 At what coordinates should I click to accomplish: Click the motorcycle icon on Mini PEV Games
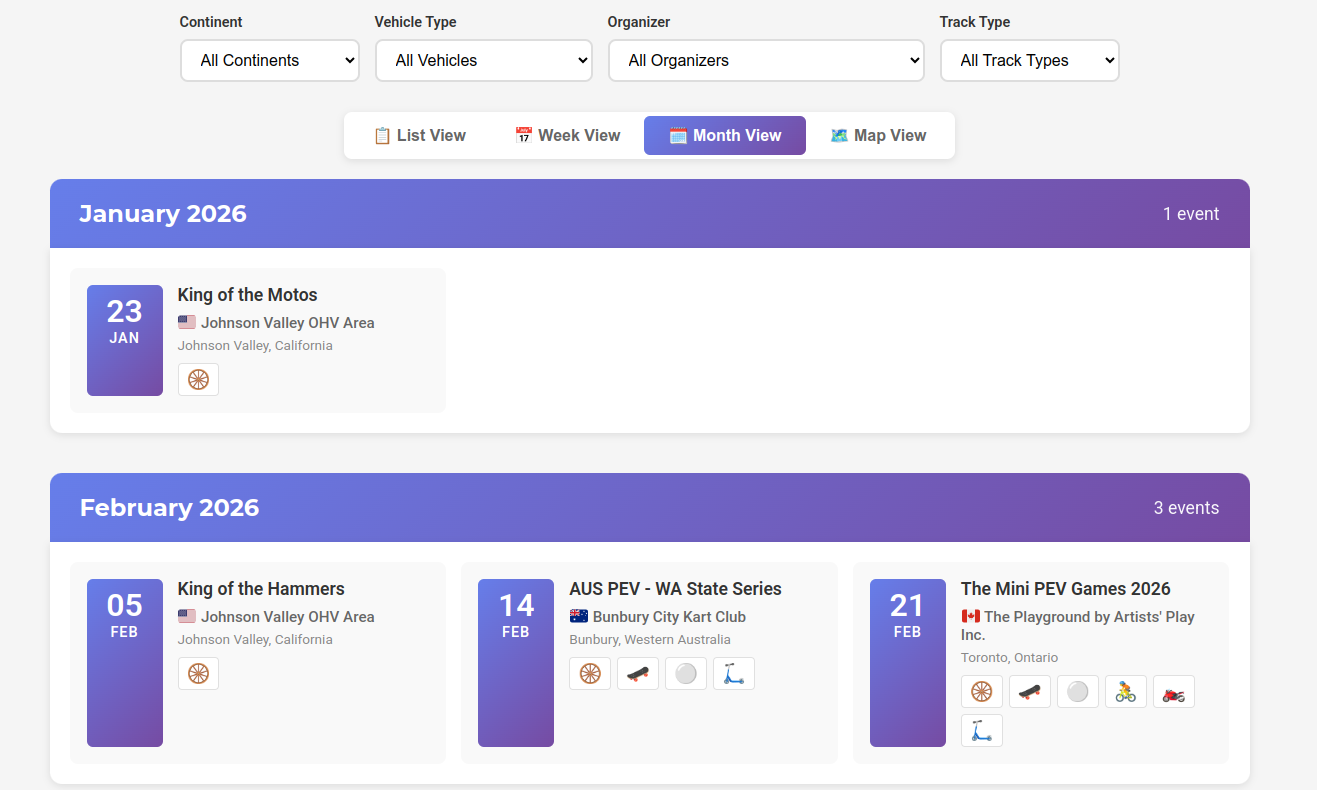click(x=1174, y=691)
